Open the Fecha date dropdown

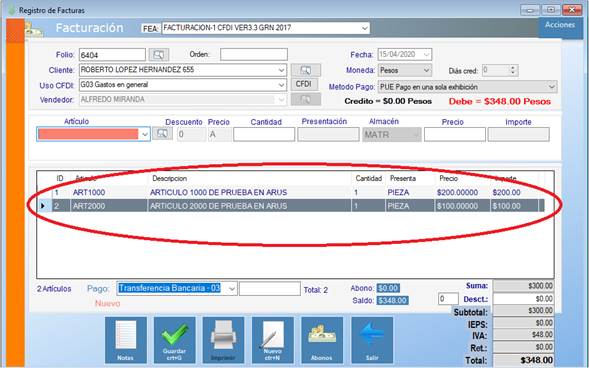pyautogui.click(x=426, y=55)
